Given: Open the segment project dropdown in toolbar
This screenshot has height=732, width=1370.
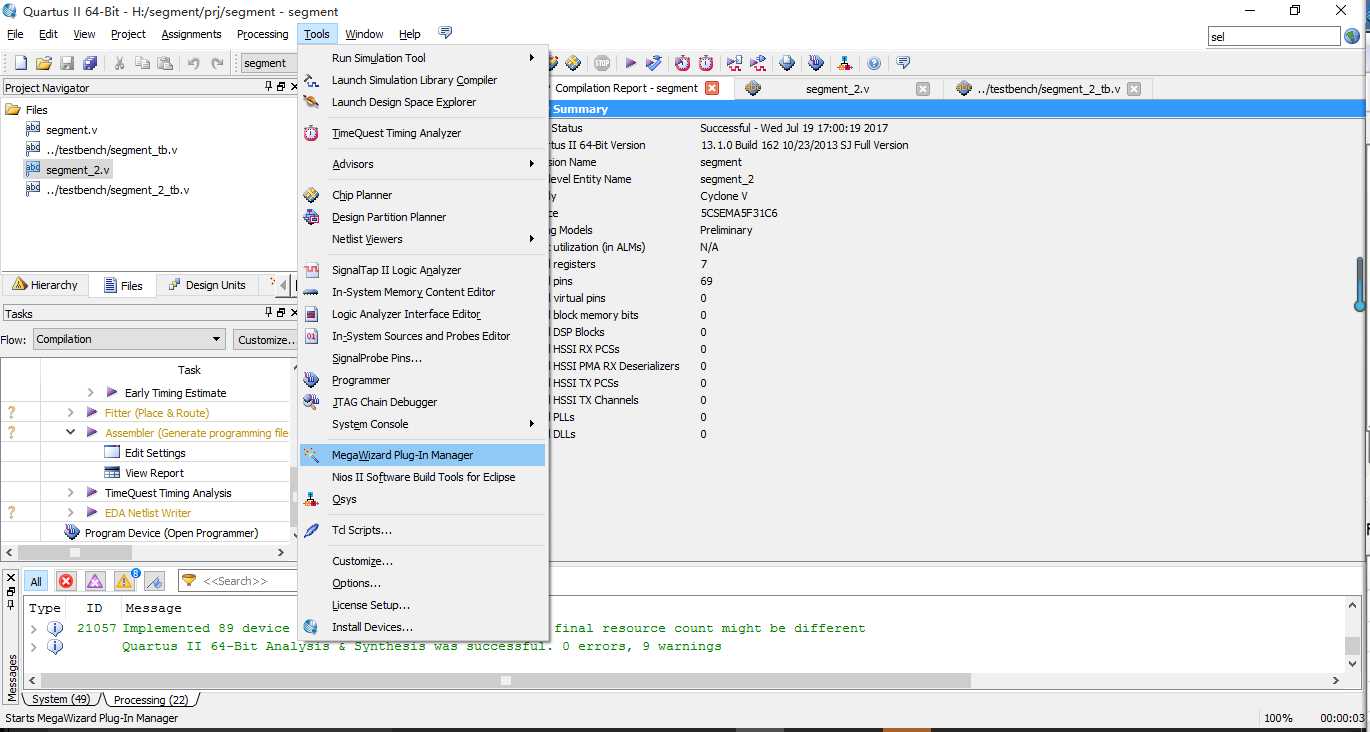Looking at the screenshot, I should 269,63.
